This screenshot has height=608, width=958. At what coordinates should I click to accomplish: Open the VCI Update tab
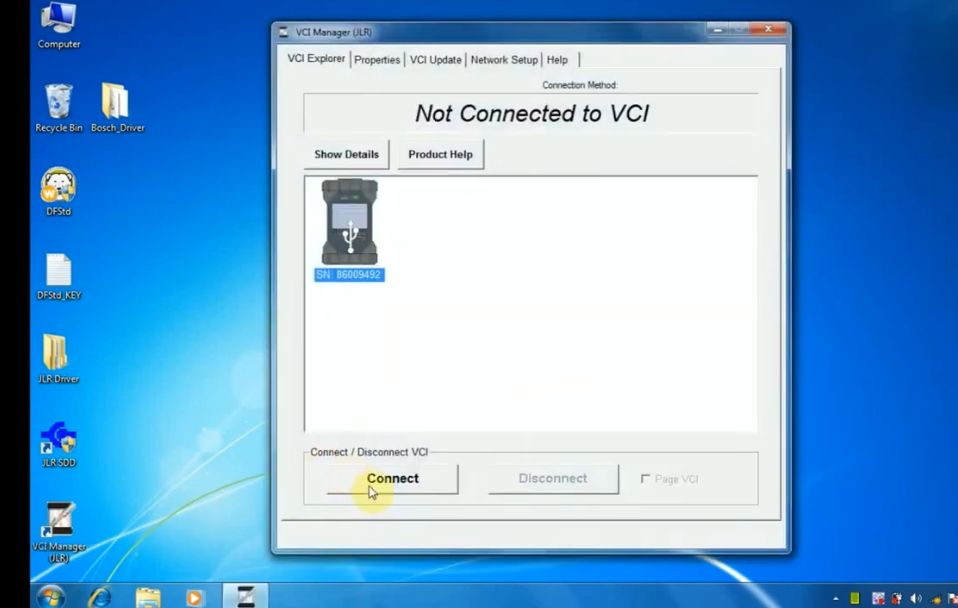pyautogui.click(x=436, y=60)
